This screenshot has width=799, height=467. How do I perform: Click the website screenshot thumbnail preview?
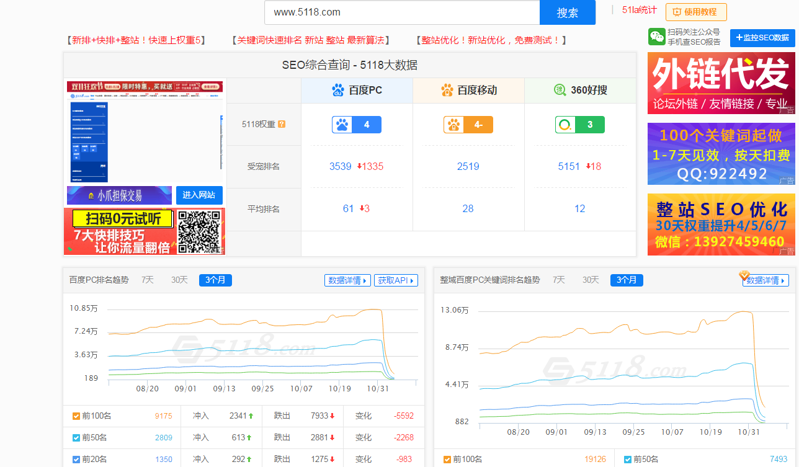pos(145,132)
